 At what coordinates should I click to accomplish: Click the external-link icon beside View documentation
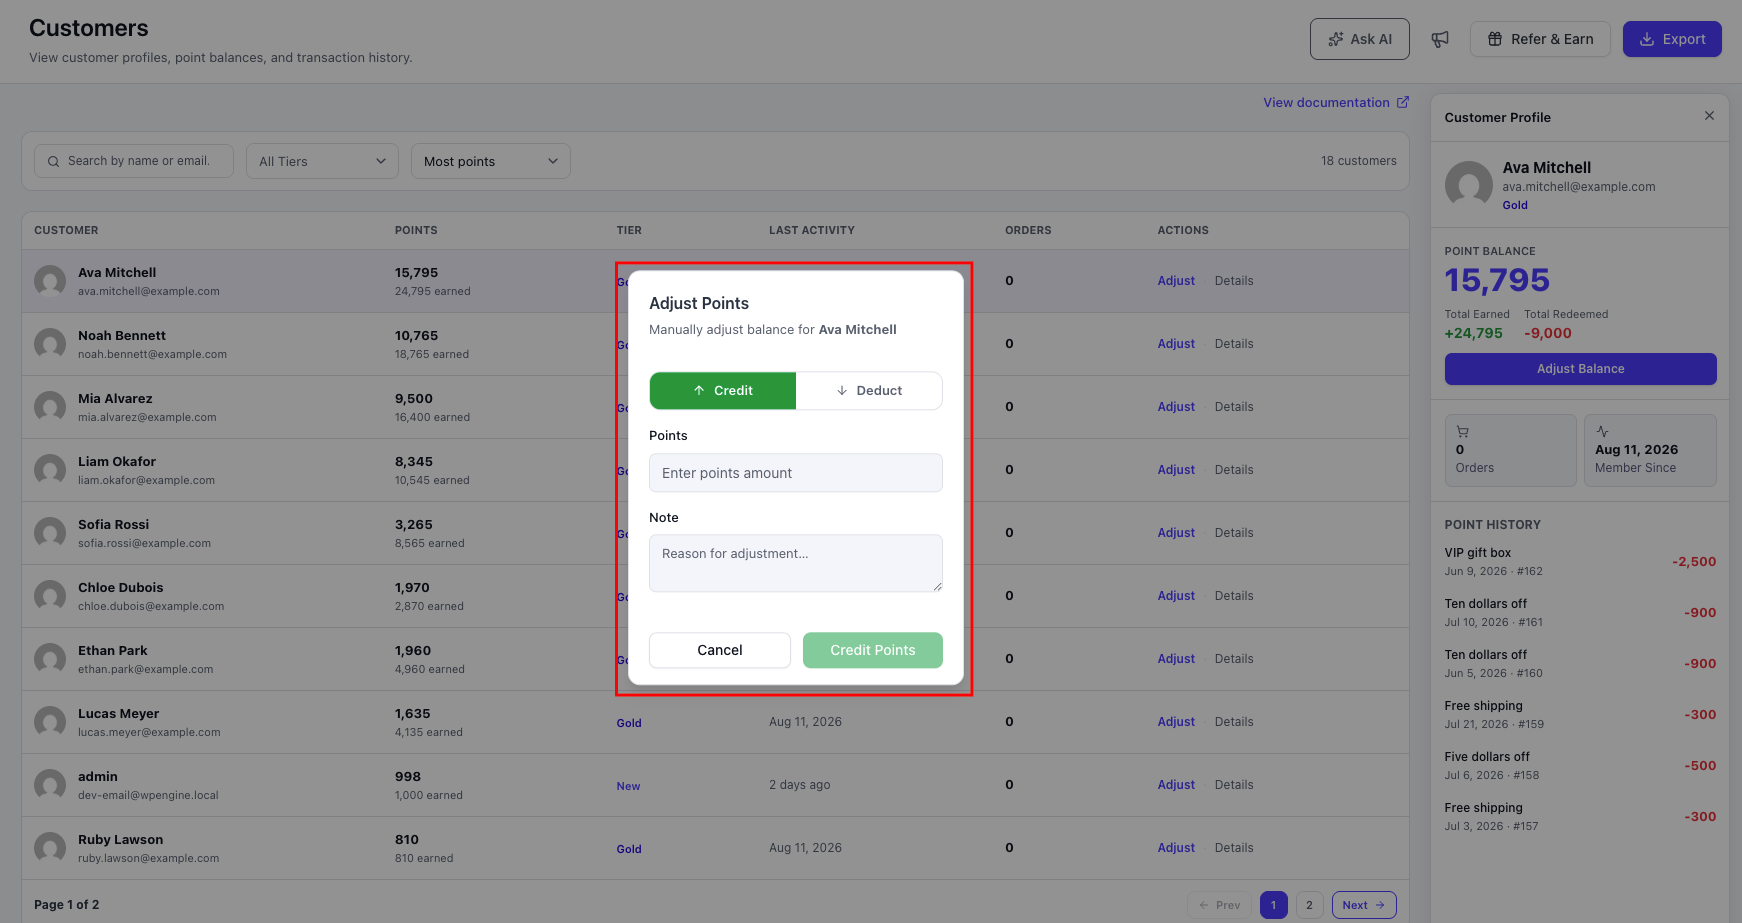point(1403,102)
